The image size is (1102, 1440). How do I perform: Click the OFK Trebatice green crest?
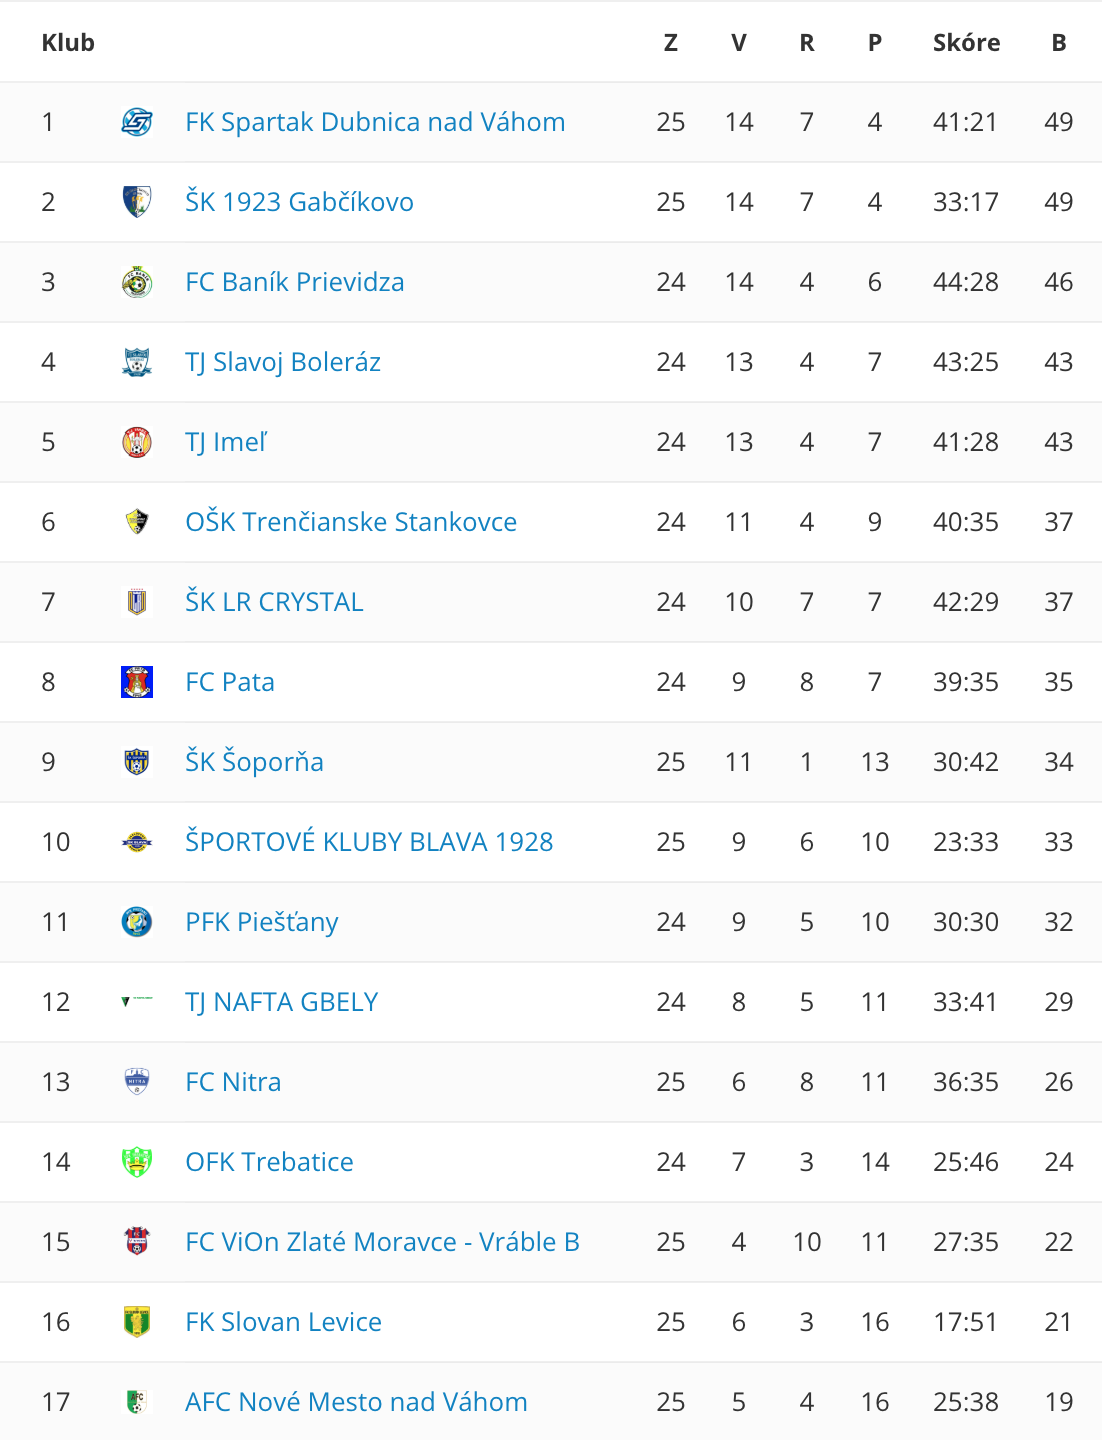coord(137,1162)
